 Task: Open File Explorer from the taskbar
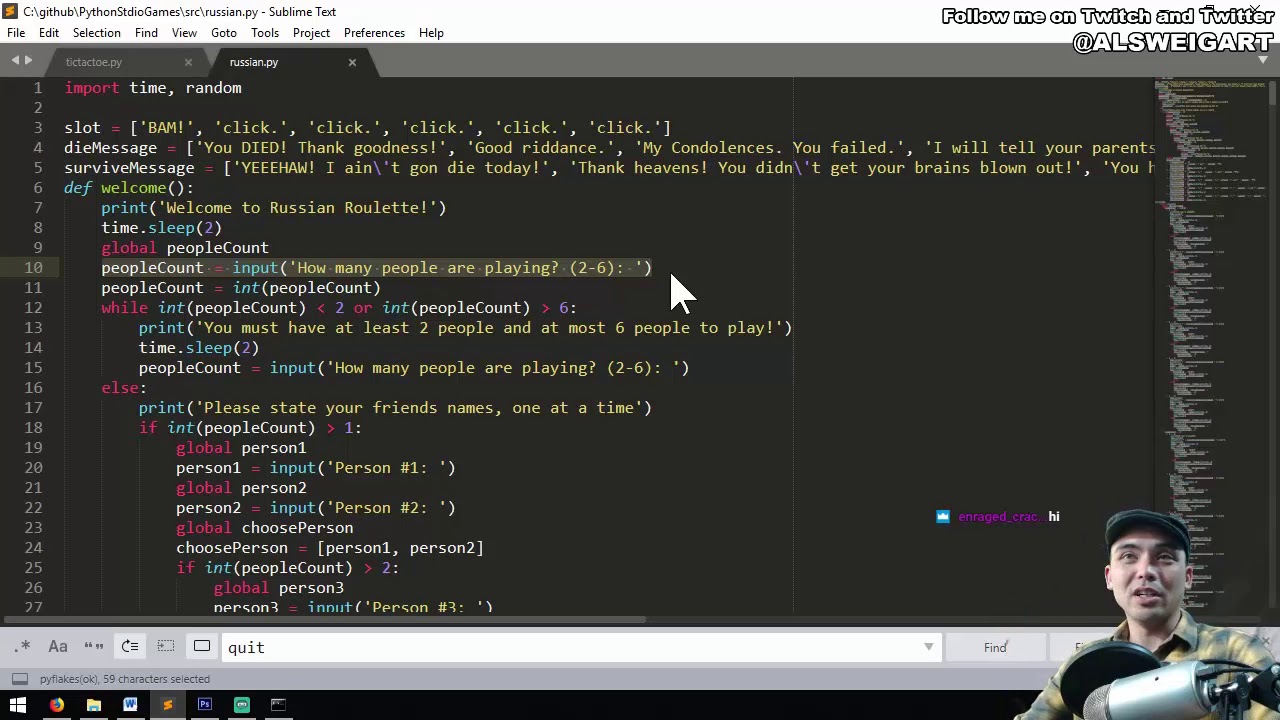[93, 705]
